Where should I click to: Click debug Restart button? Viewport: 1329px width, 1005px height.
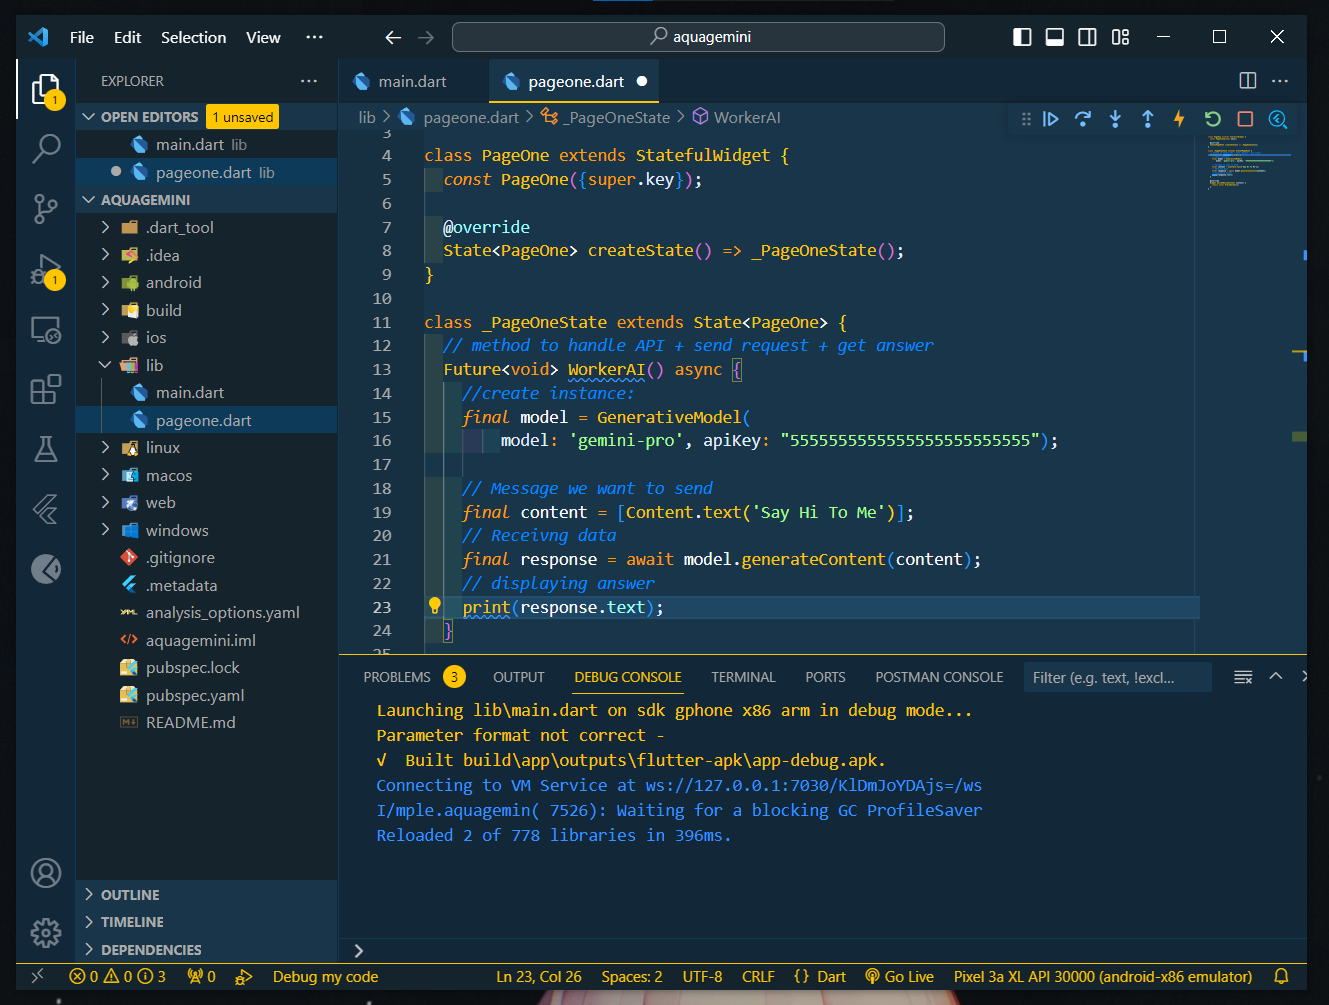[1213, 119]
